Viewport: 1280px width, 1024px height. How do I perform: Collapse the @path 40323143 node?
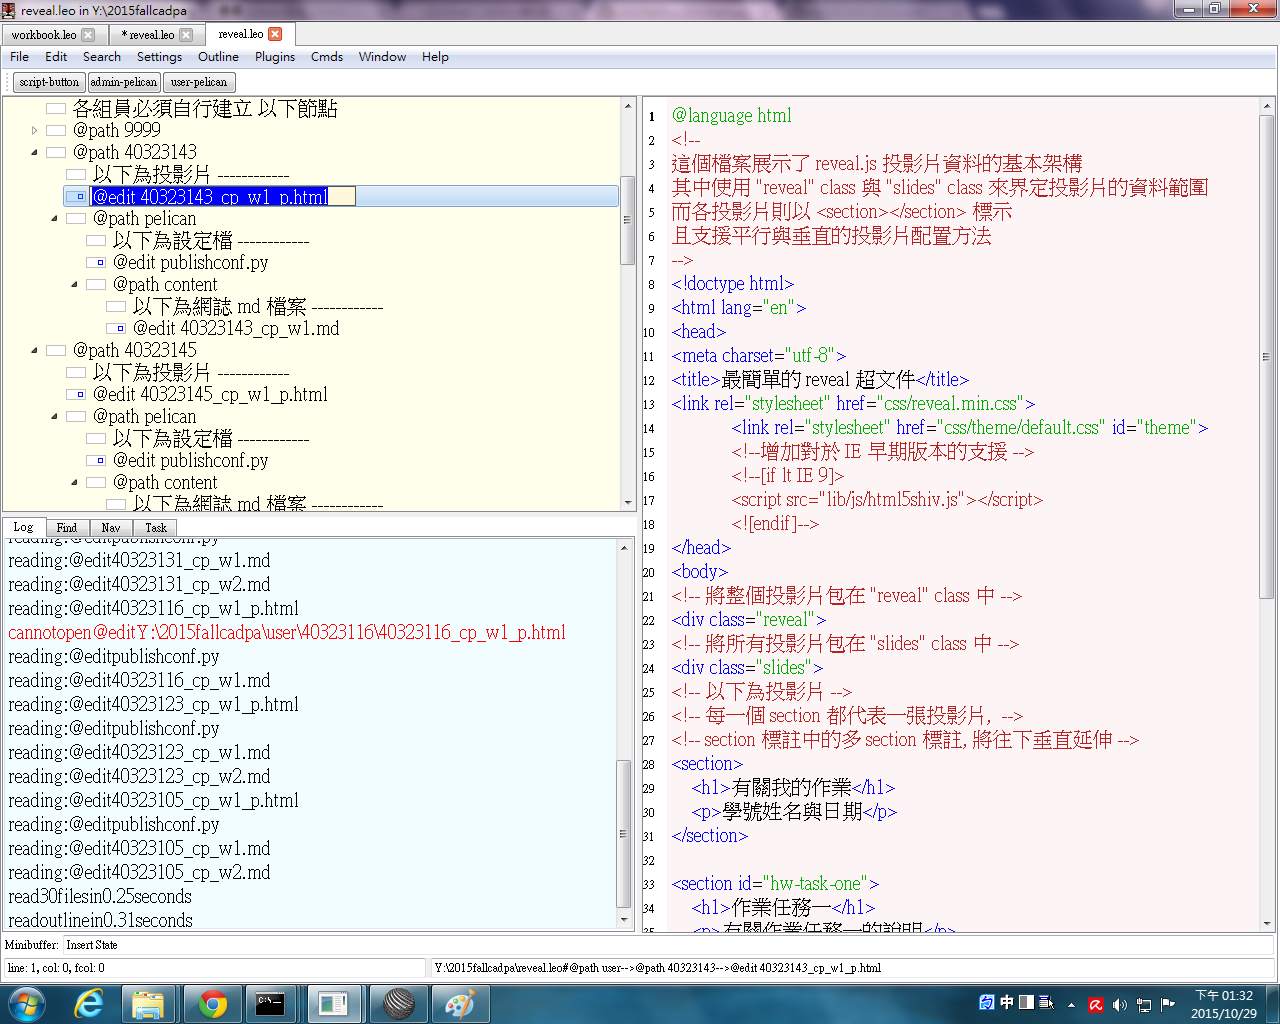click(x=35, y=152)
